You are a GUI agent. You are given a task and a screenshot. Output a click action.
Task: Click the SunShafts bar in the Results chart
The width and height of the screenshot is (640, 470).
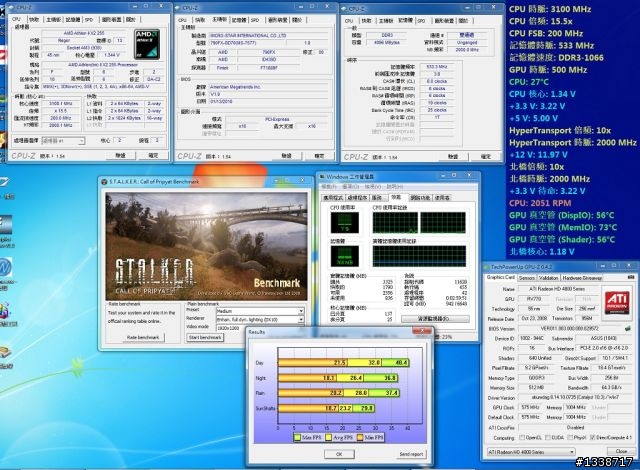327,408
